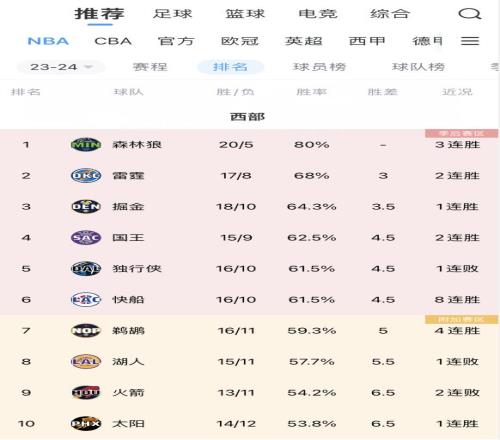
Task: Click the 64.3% win rate cell
Action: 312,207
